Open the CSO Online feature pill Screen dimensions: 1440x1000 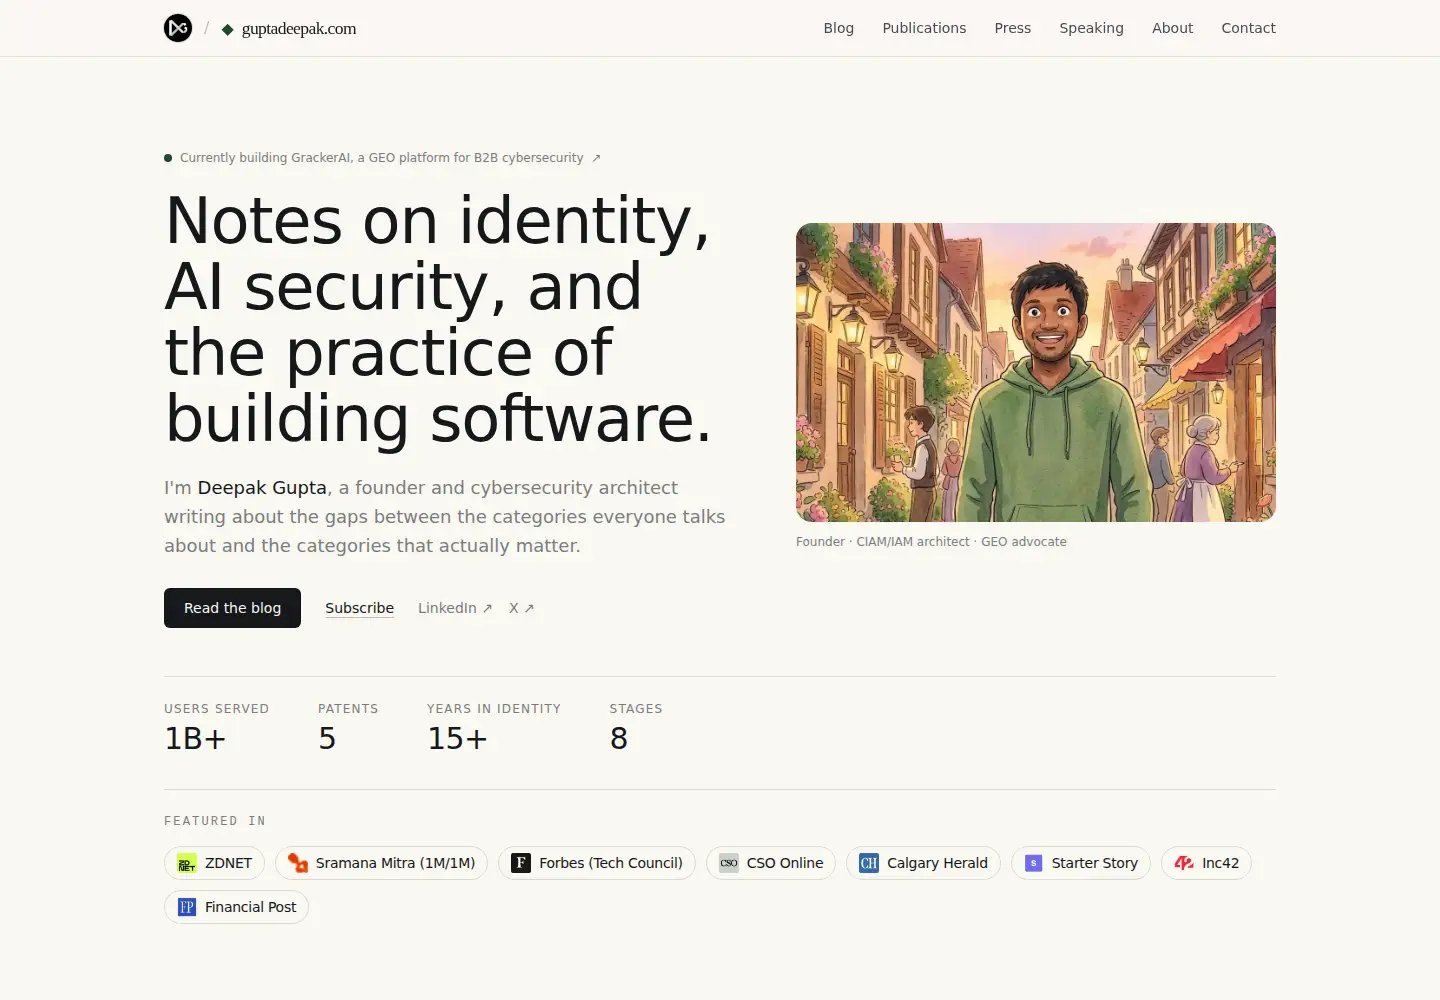click(771, 863)
